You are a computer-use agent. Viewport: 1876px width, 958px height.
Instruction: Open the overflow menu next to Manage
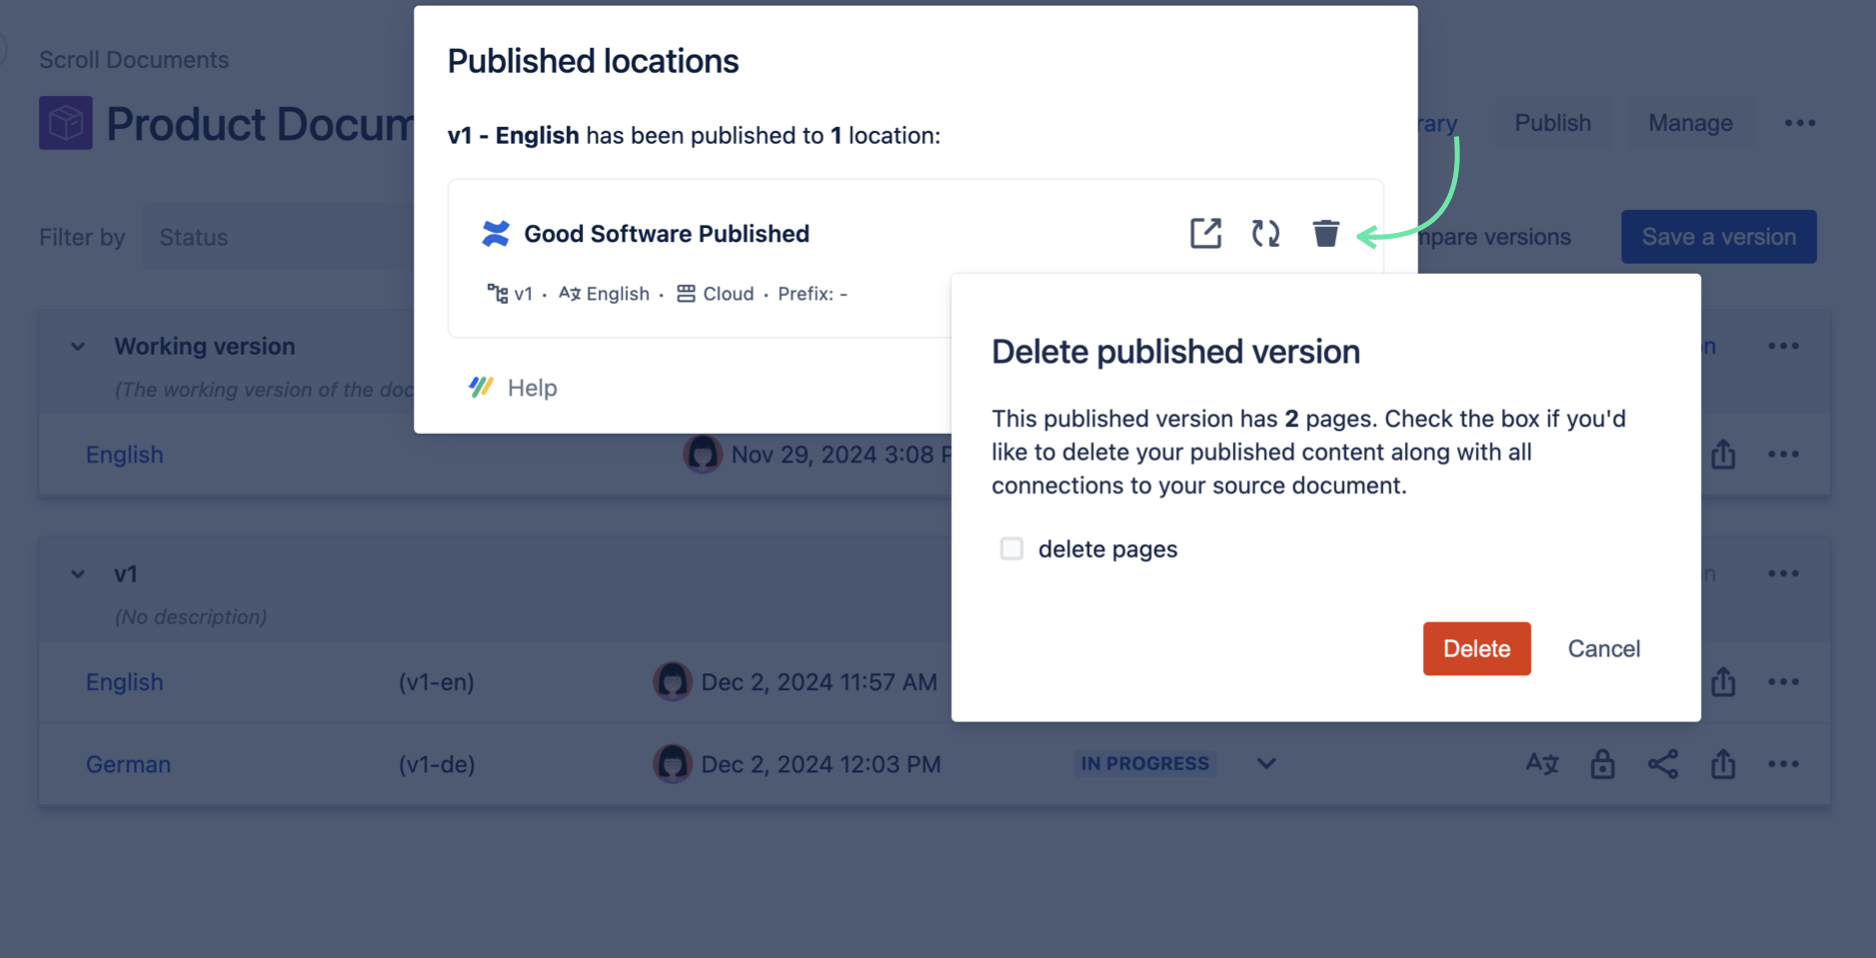tap(1799, 122)
